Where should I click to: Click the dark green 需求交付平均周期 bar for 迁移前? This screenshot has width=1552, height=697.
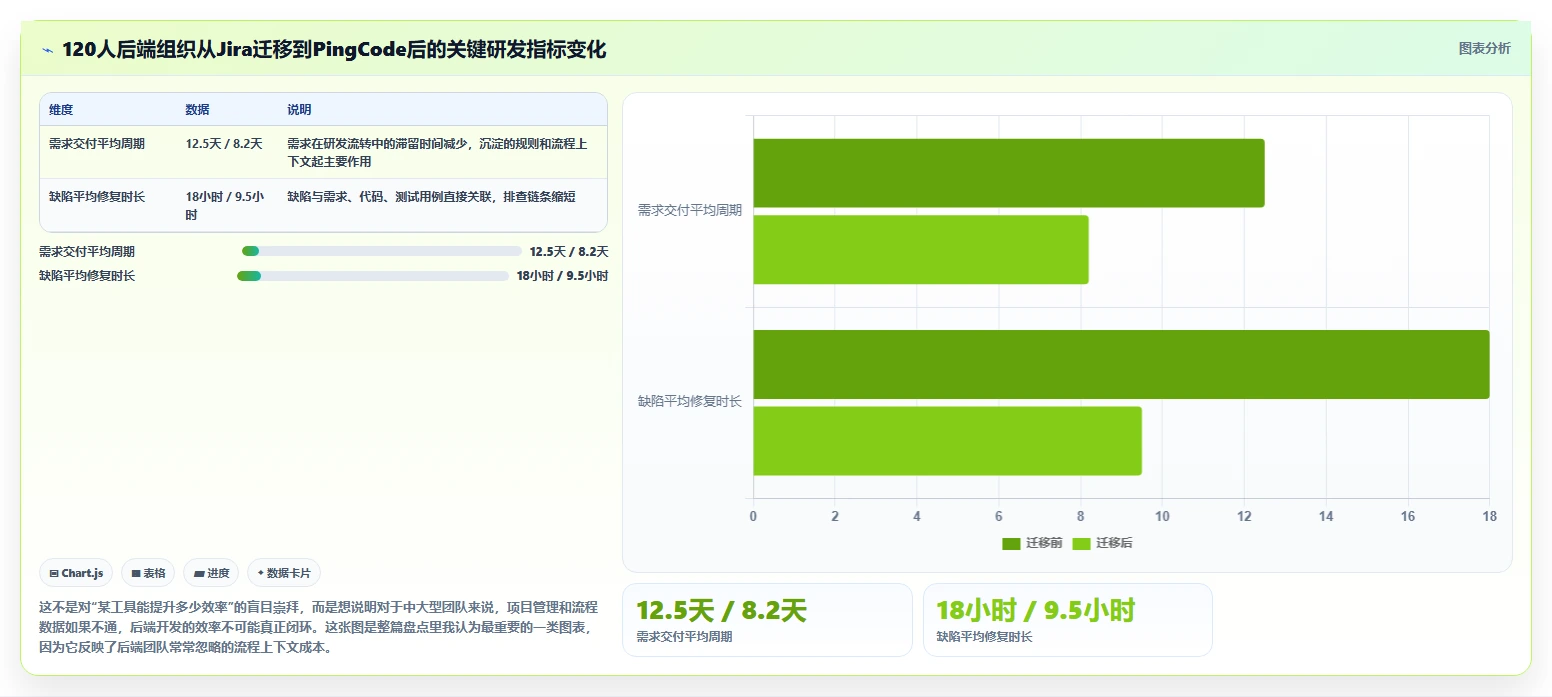(1009, 173)
